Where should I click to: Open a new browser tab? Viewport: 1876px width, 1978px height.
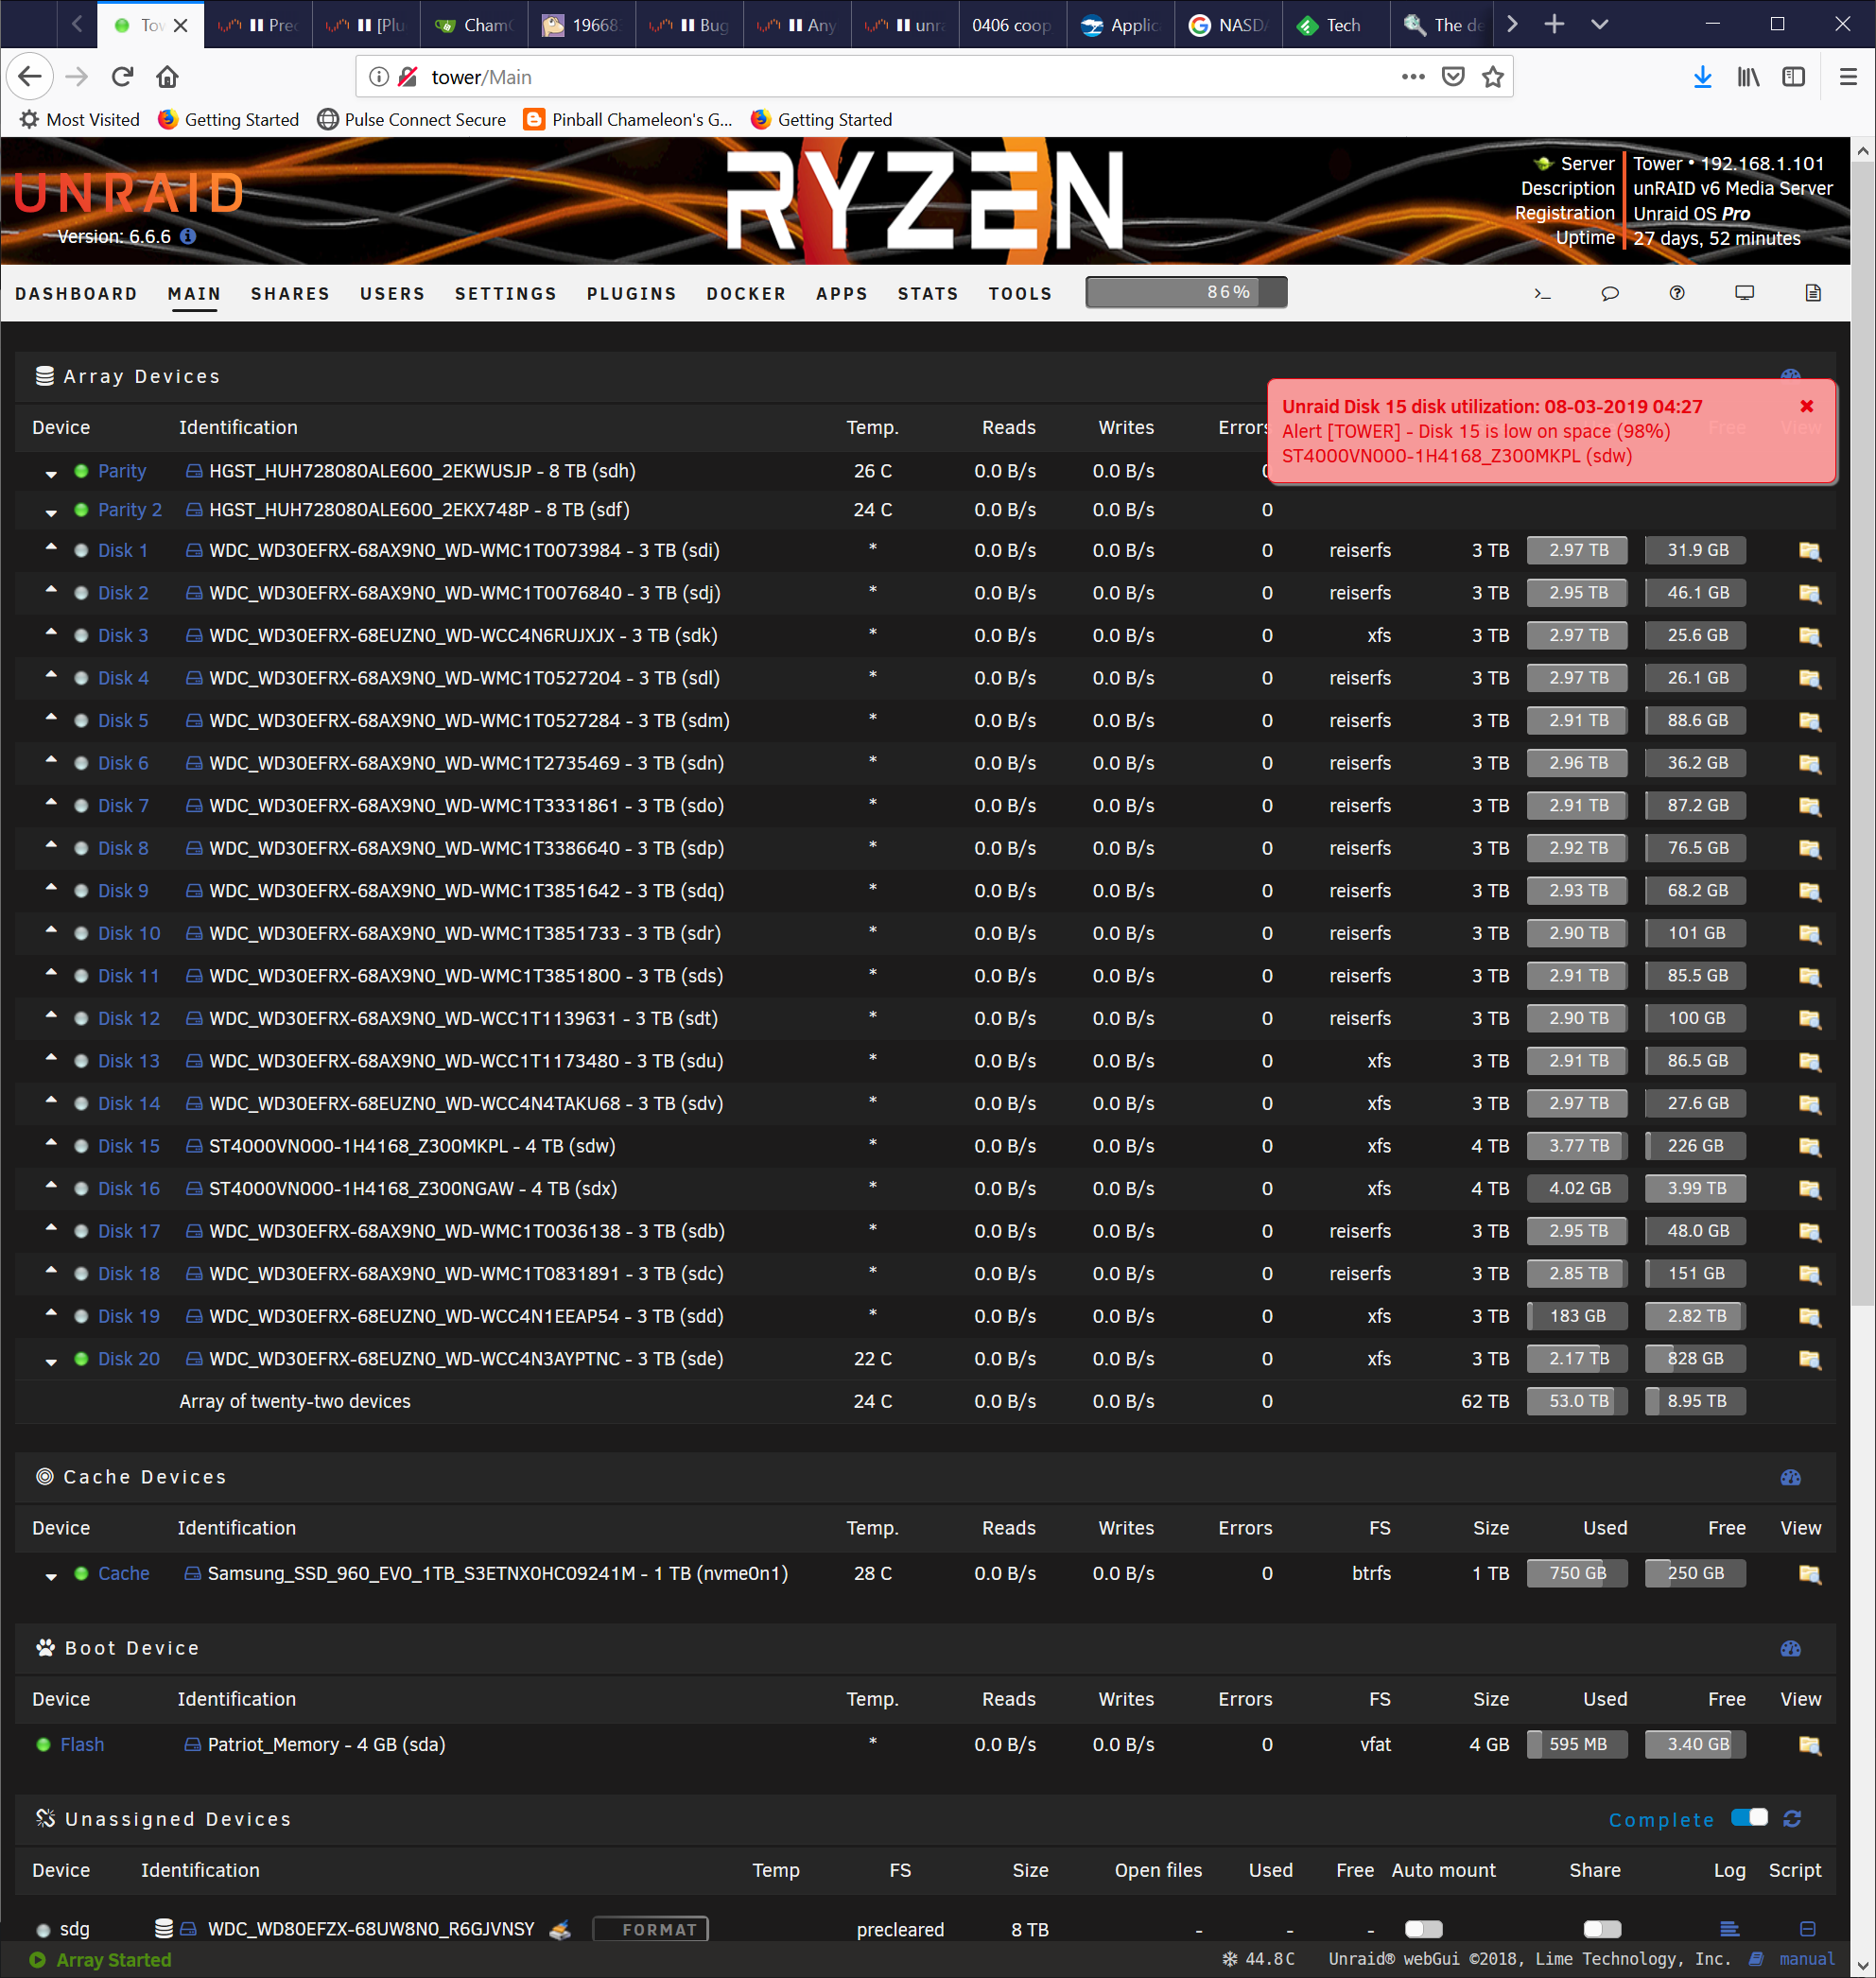click(1553, 24)
